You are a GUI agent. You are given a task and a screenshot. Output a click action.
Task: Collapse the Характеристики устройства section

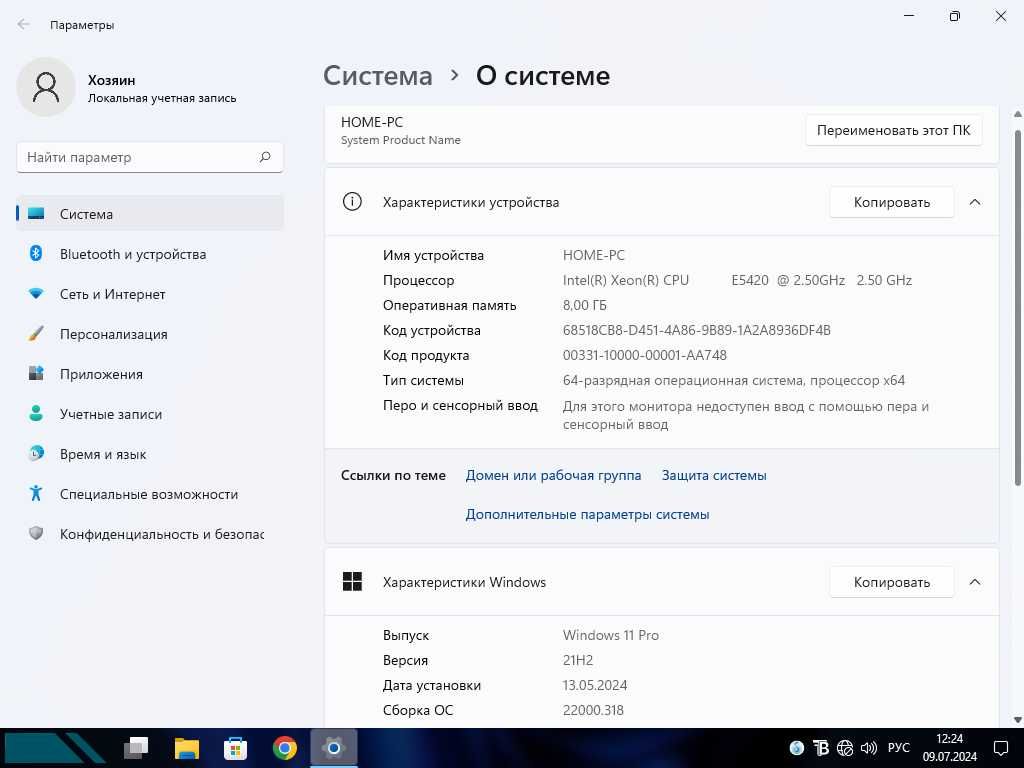[x=975, y=202]
